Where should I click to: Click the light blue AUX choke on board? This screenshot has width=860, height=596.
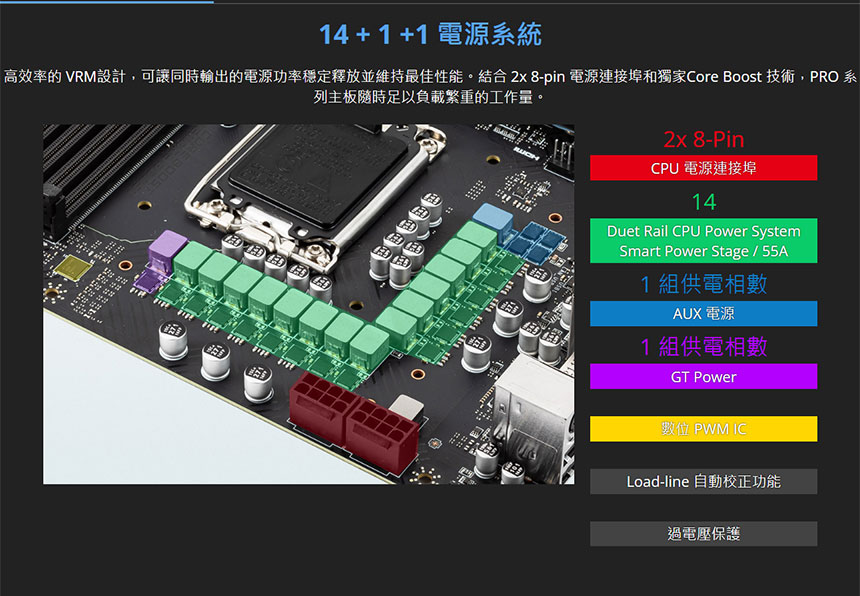(x=493, y=219)
